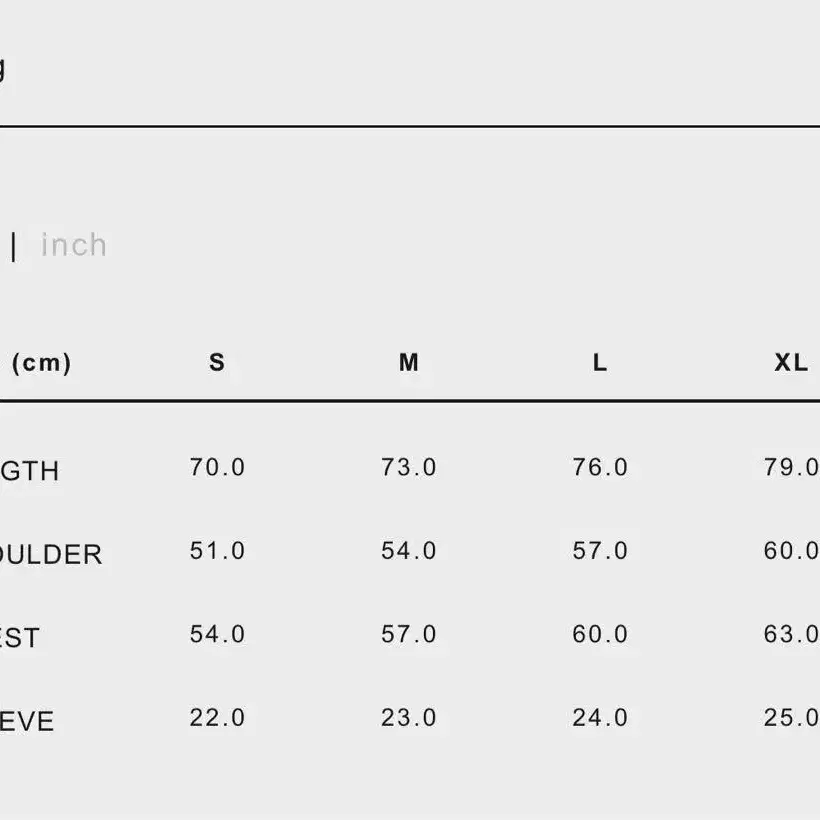820x820 pixels.
Task: Switch size units to inch
Action: [x=74, y=245]
